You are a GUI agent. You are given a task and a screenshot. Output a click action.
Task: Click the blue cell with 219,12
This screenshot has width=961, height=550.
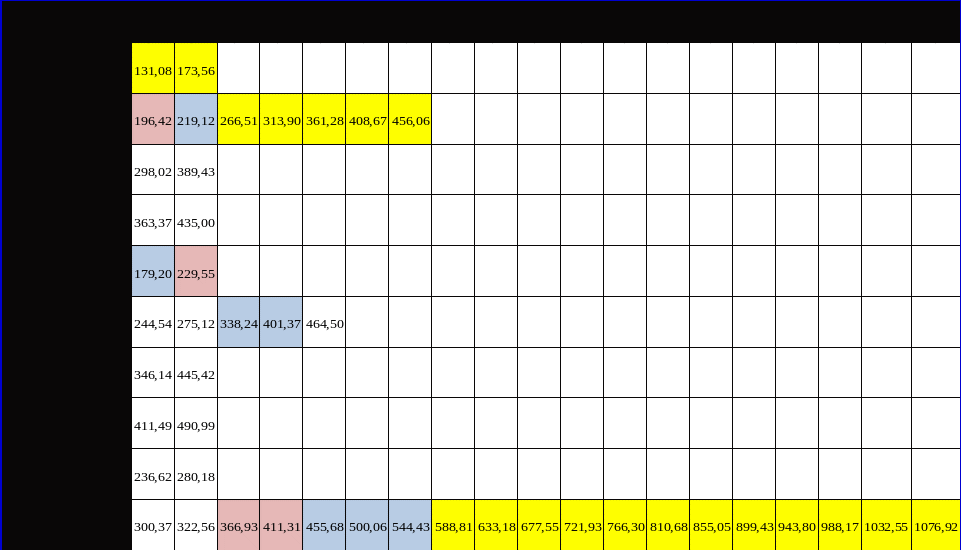pos(196,119)
